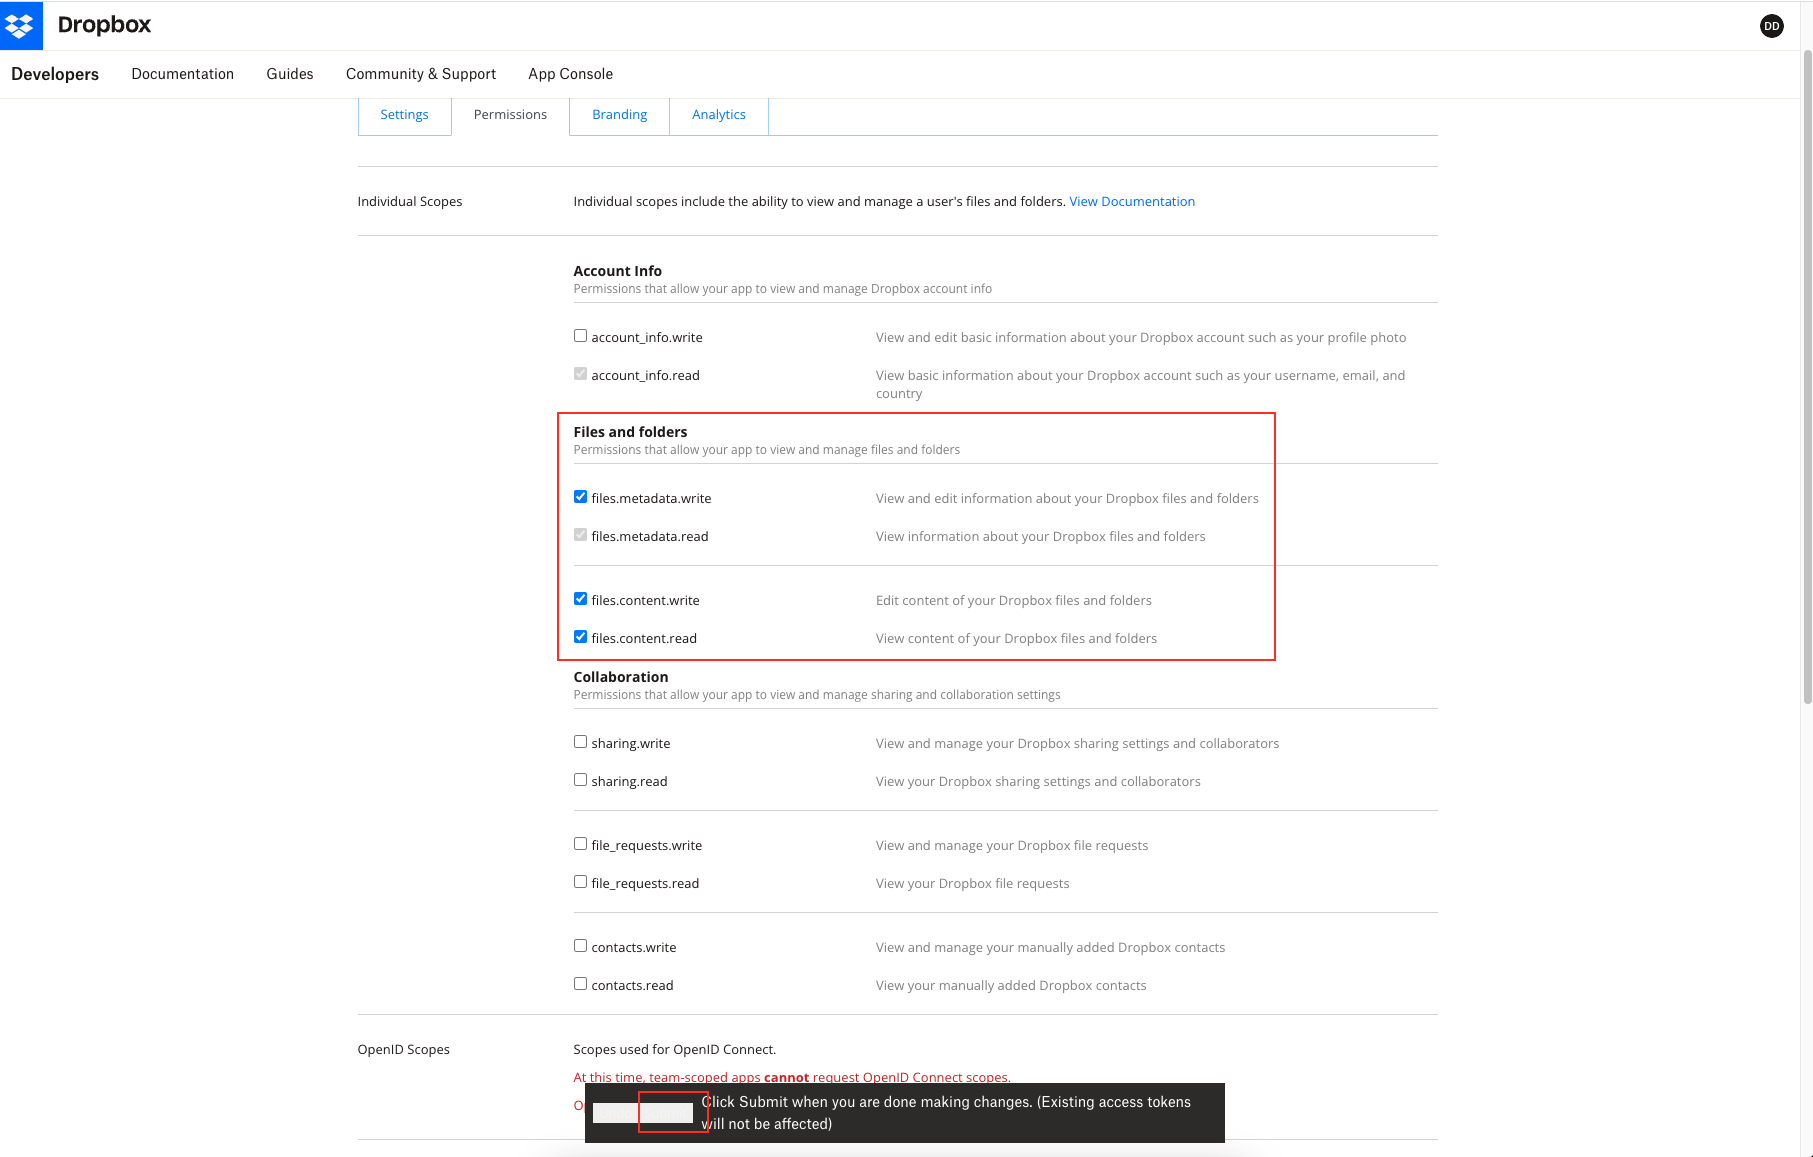Screen dimensions: 1813x1157
Task: Open Community & Support
Action: (x=421, y=74)
